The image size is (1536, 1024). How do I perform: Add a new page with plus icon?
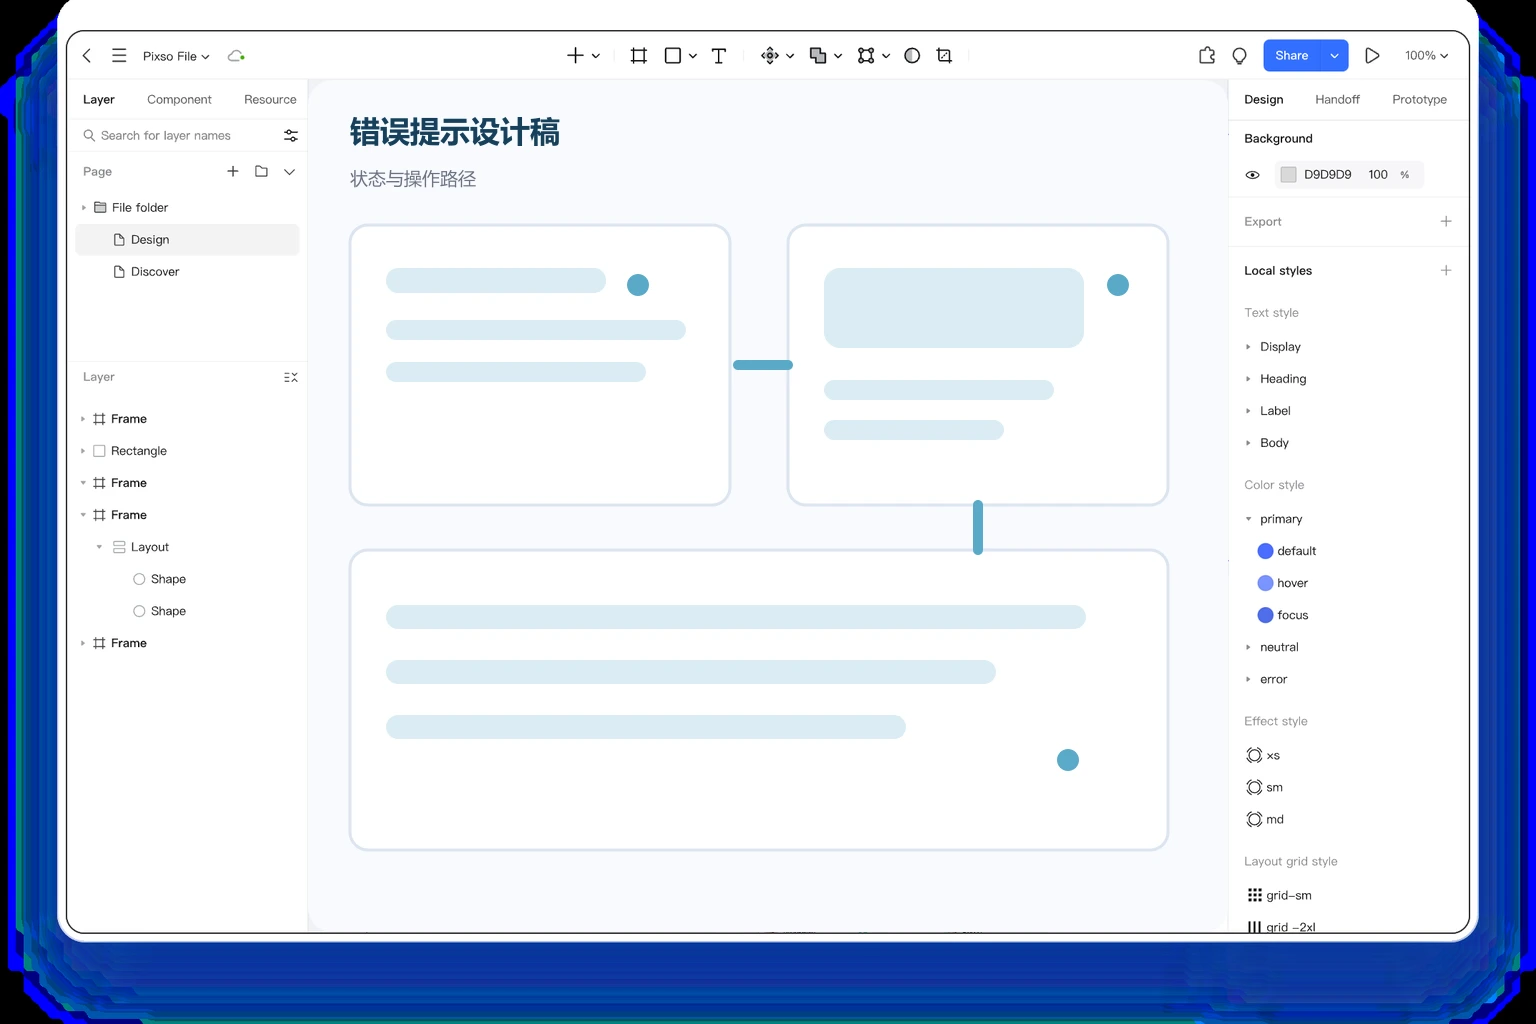pos(233,171)
